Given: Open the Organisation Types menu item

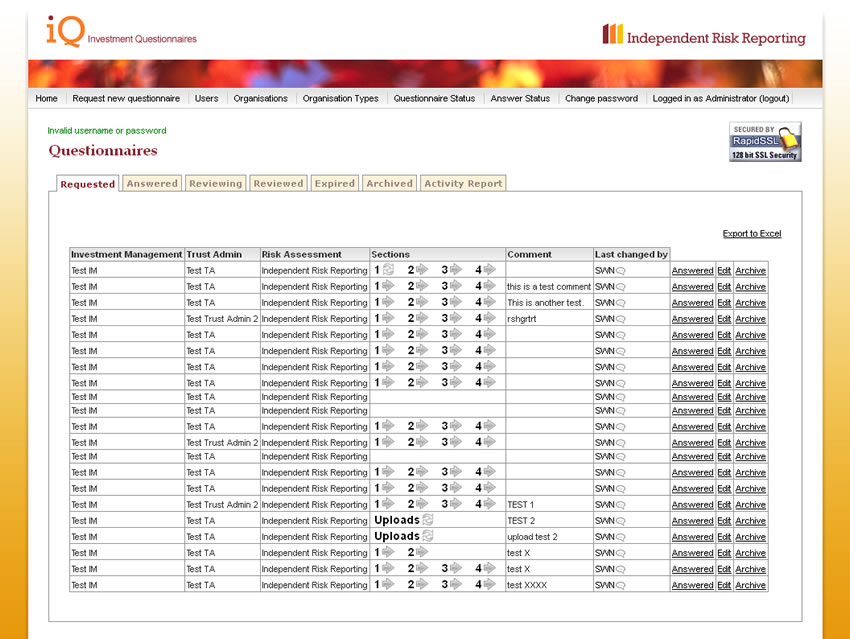Looking at the screenshot, I should [340, 98].
